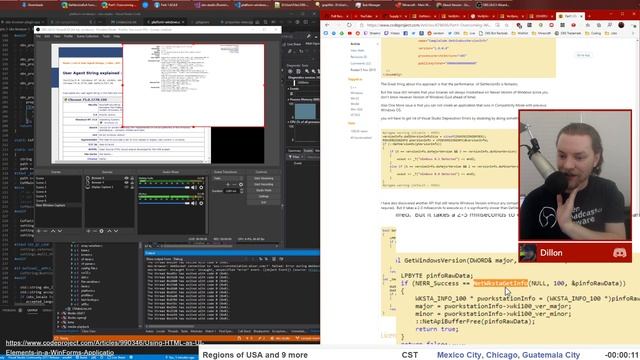Expand the lzma project in Solution Explorer
Screen dimensions: 640x360
click(x=58, y=322)
